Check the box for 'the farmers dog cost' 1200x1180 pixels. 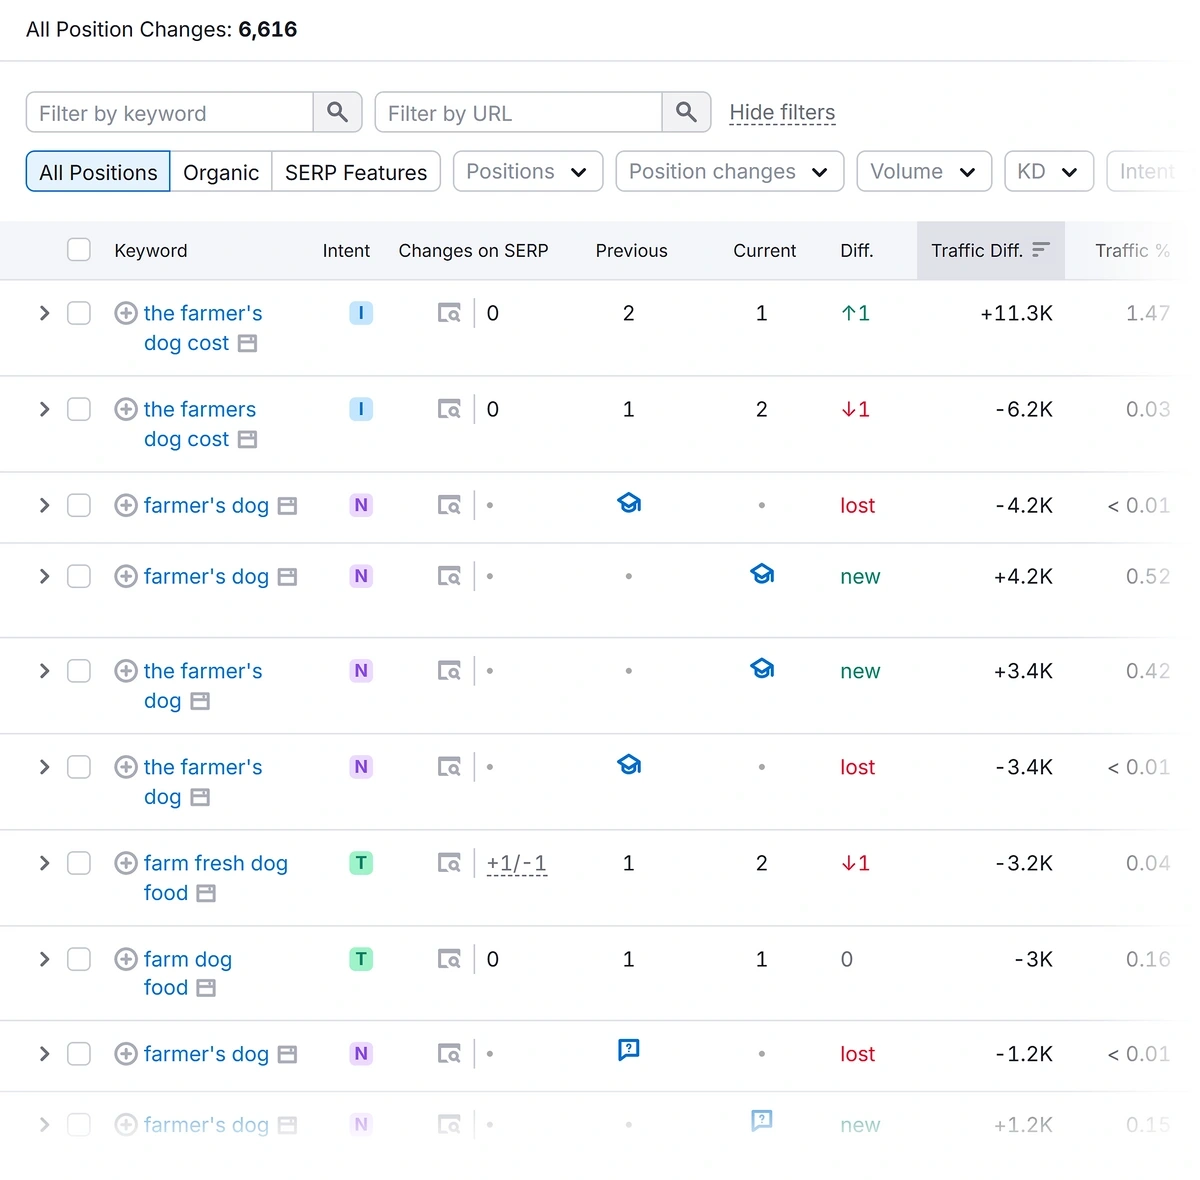click(79, 409)
